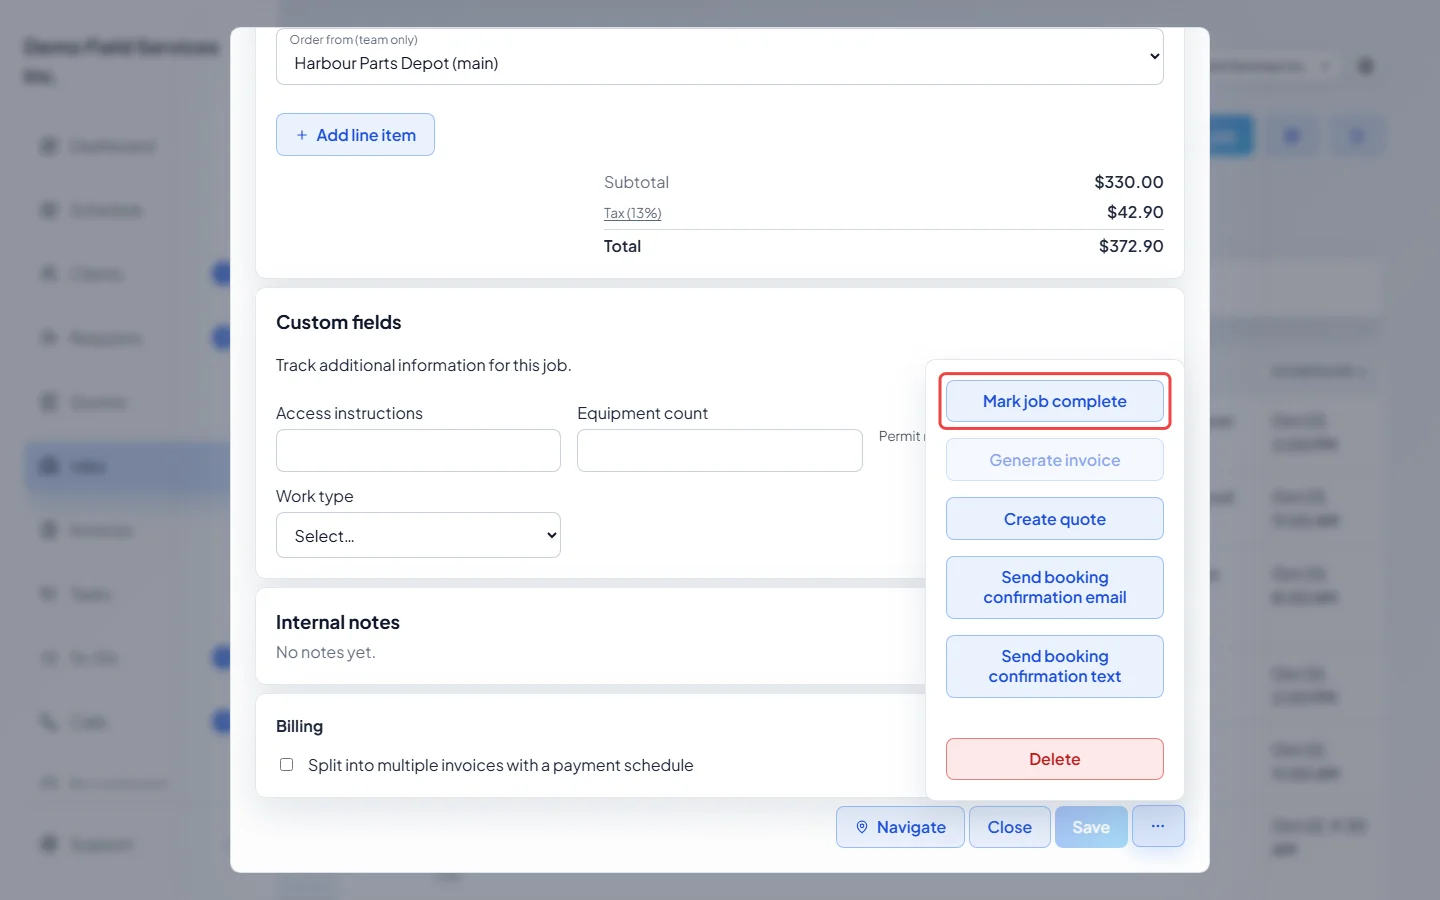Viewport: 1440px width, 900px height.
Task: Select the tax amount $42.90
Action: [1135, 212]
